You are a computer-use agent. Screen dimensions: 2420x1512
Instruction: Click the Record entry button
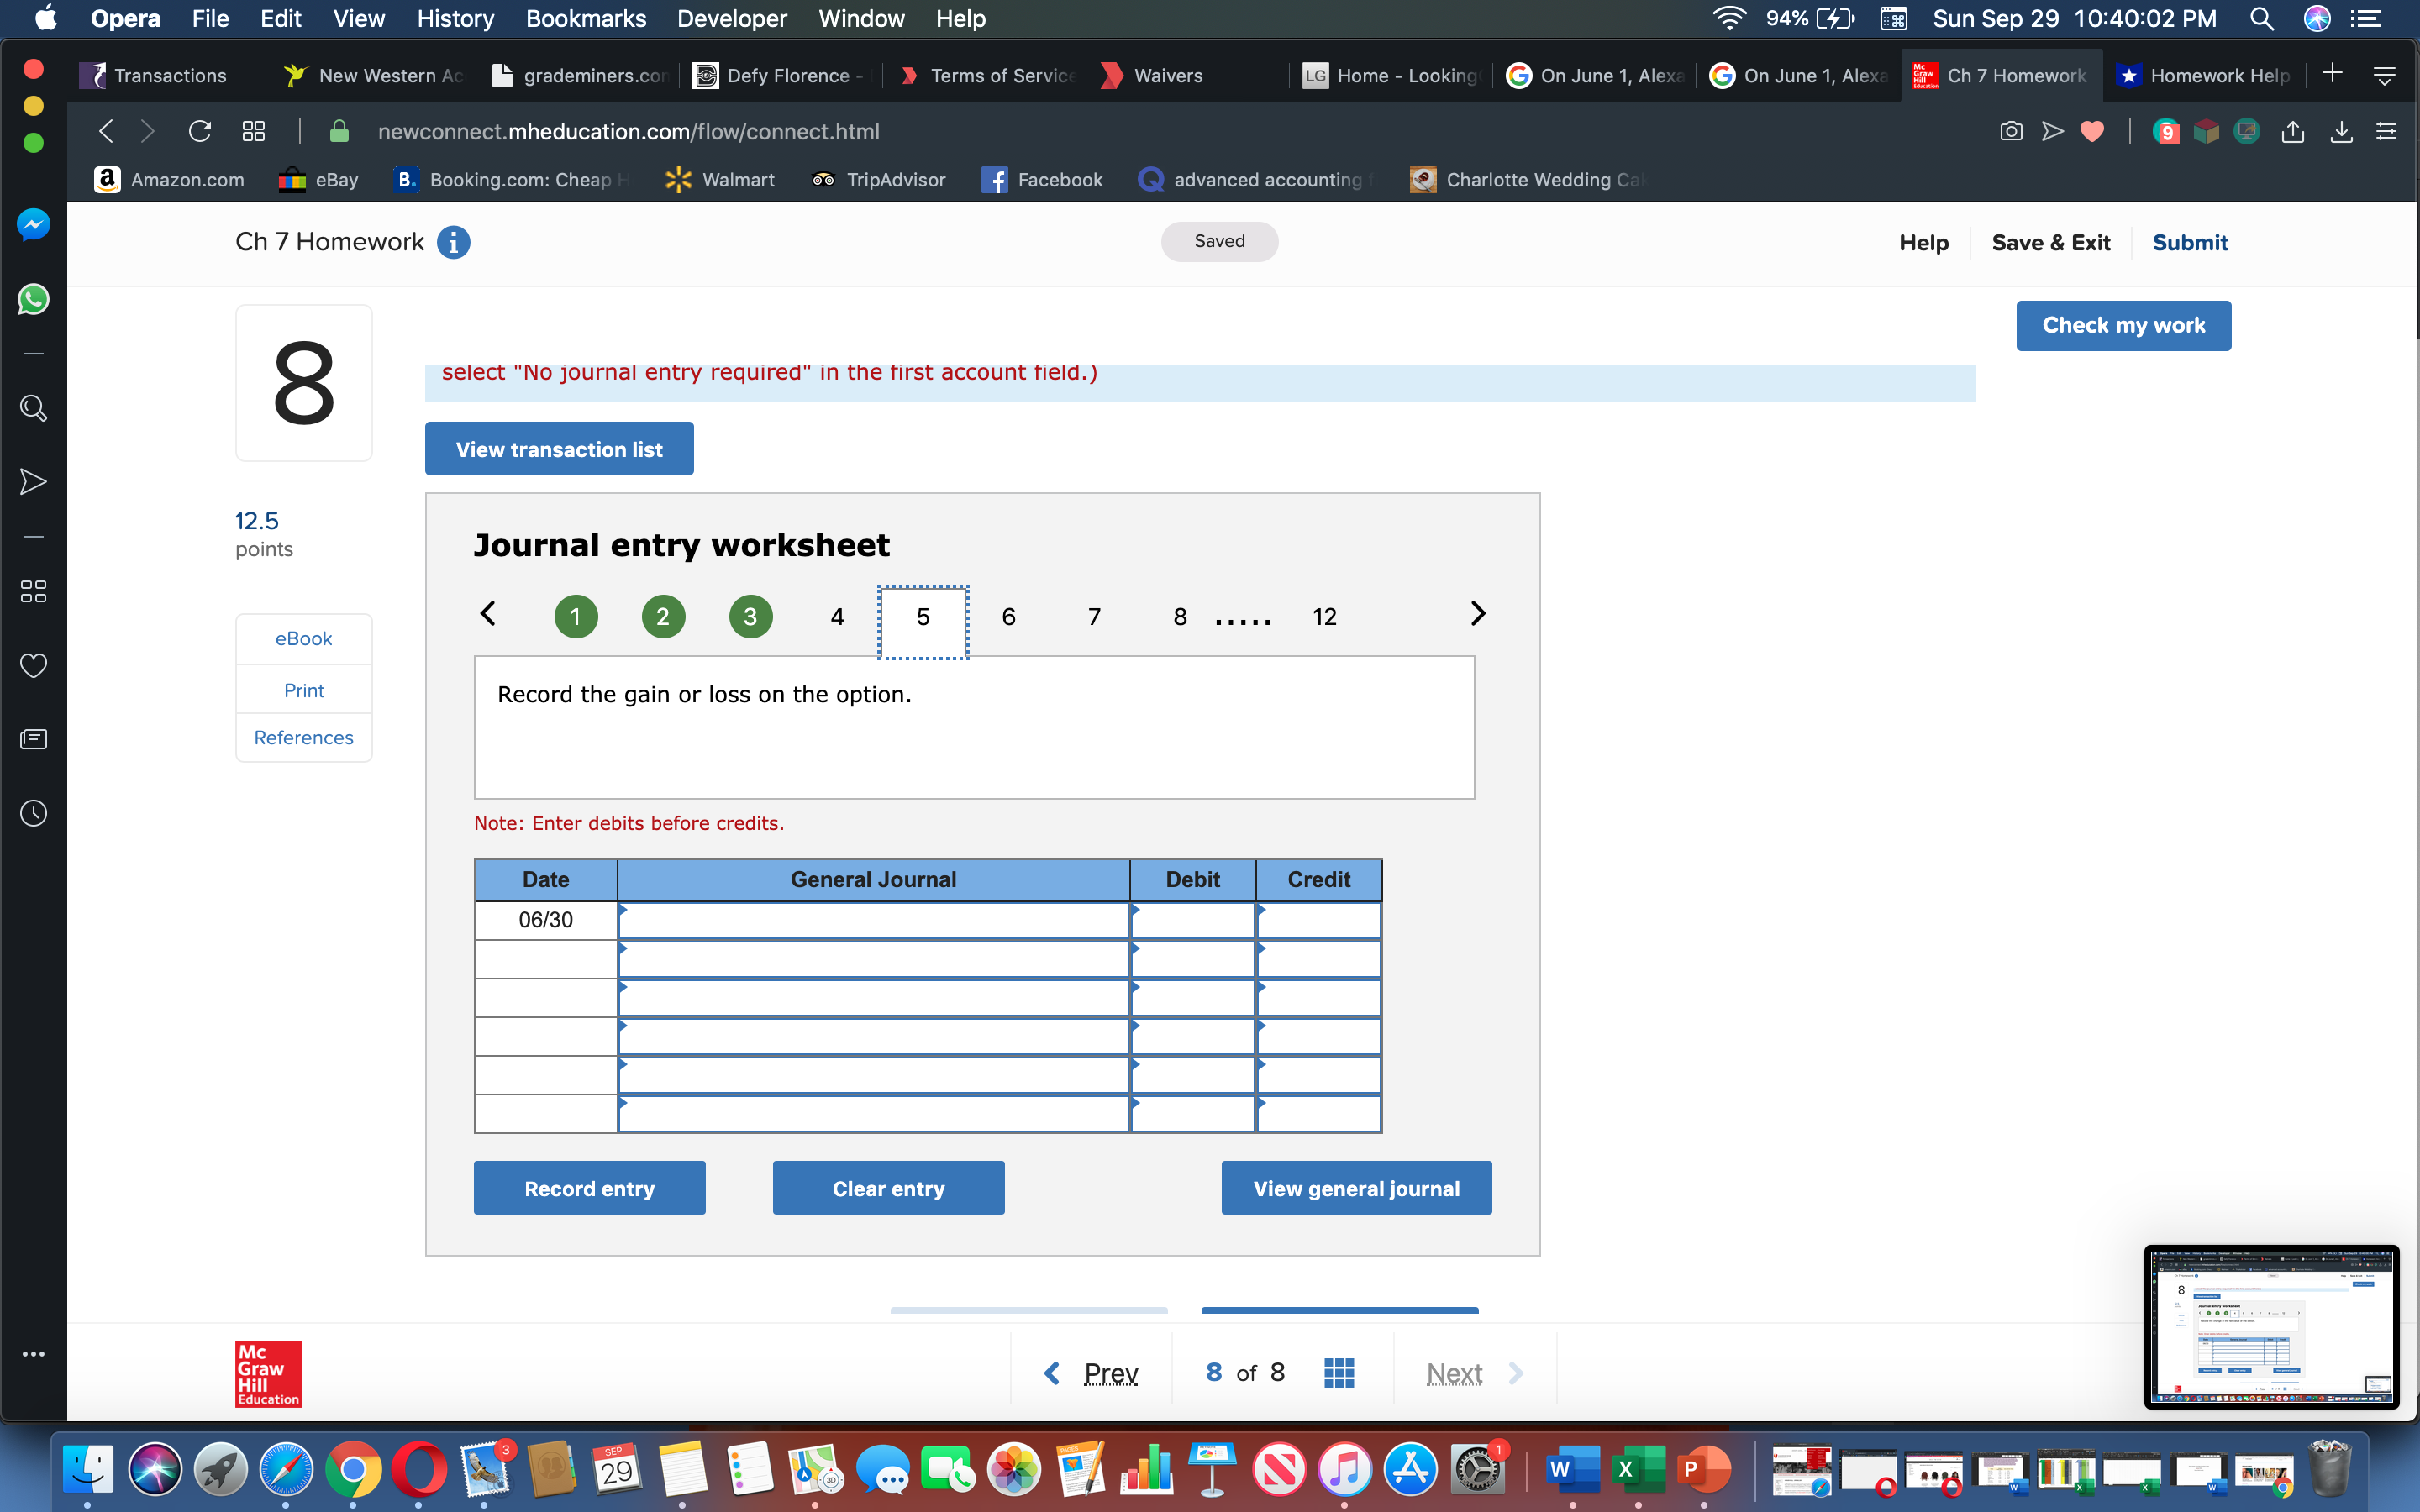[589, 1188]
